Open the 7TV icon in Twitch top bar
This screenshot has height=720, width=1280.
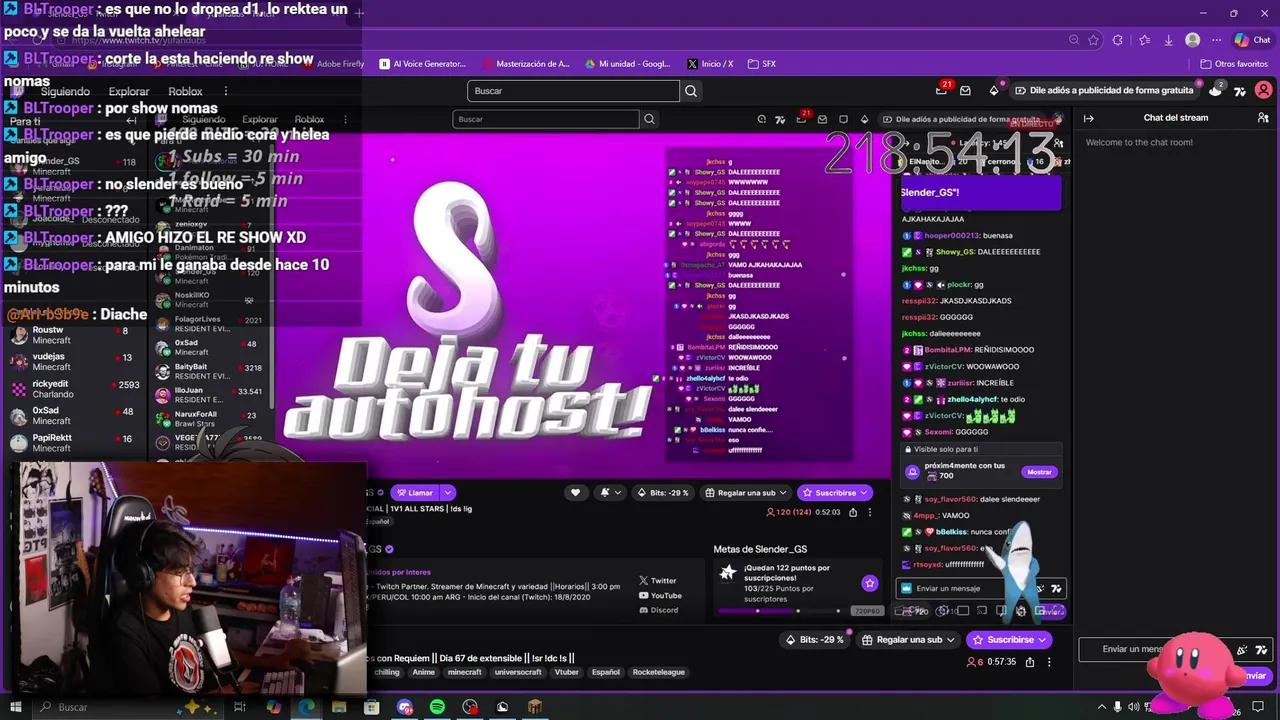[1240, 91]
